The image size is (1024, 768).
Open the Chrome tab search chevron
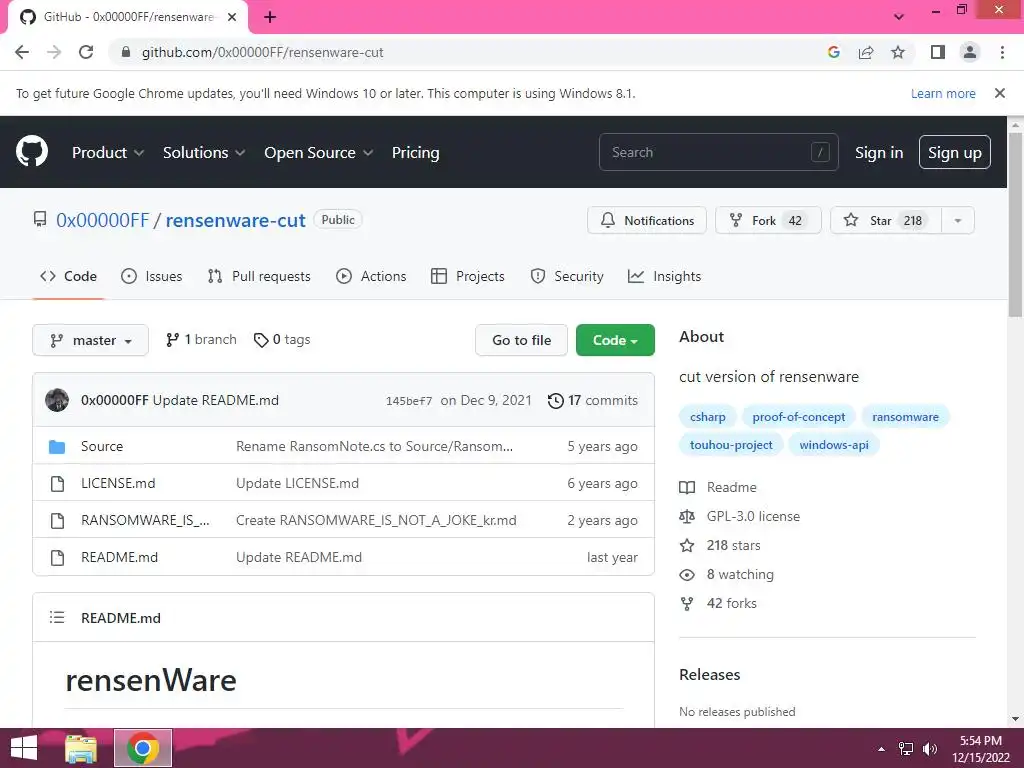(x=899, y=17)
